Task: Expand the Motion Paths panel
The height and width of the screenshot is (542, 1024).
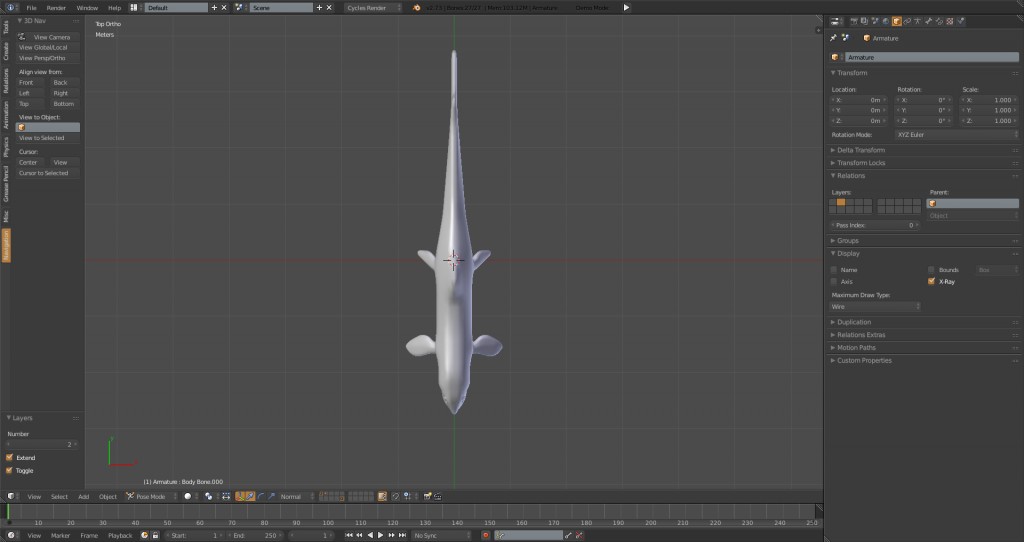Action: point(856,348)
